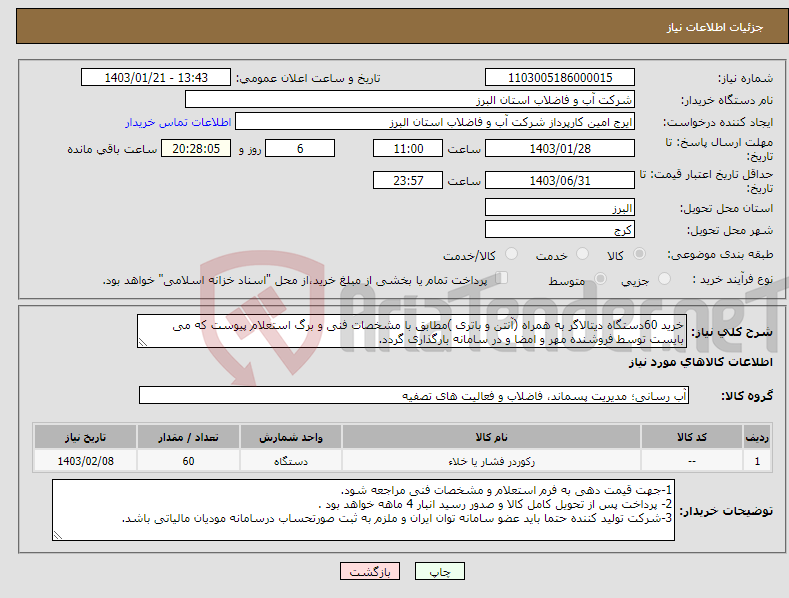
Task: Click need date cell 1403/02/08
Action: (x=86, y=461)
